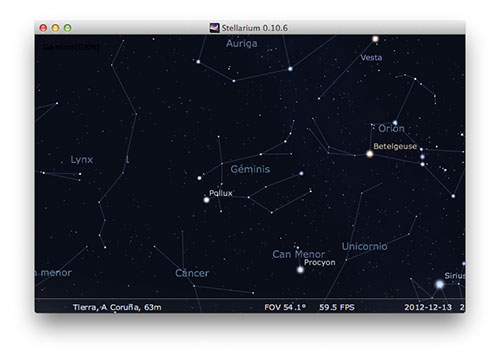Click the yellow minimize window button
Image resolution: width=500 pixels, height=361 pixels.
[55, 28]
